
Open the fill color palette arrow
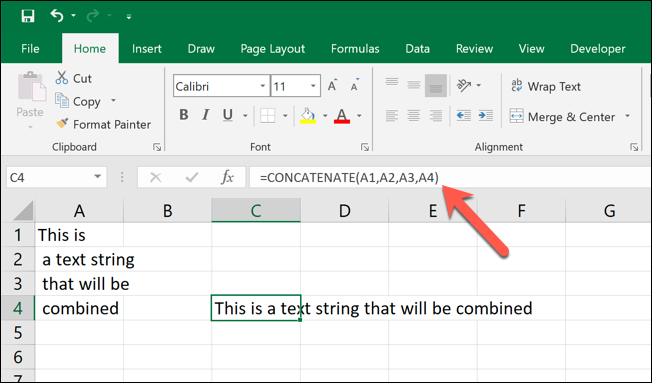(325, 115)
